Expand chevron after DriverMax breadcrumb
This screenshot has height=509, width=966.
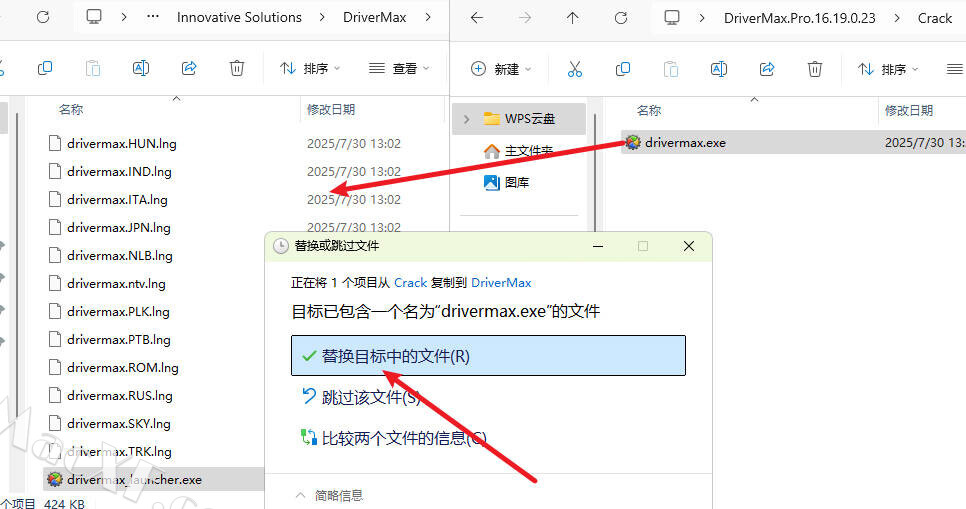[428, 17]
